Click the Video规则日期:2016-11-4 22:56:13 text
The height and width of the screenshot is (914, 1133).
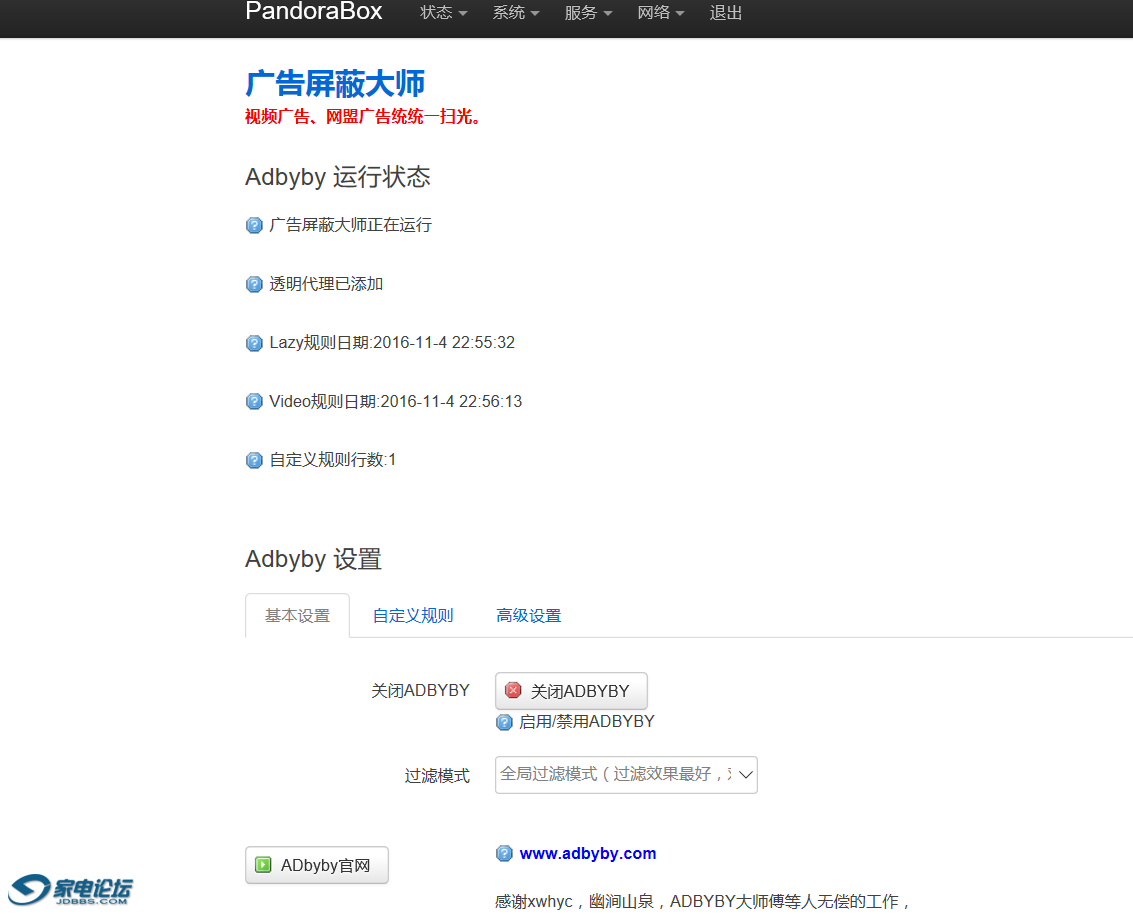395,401
